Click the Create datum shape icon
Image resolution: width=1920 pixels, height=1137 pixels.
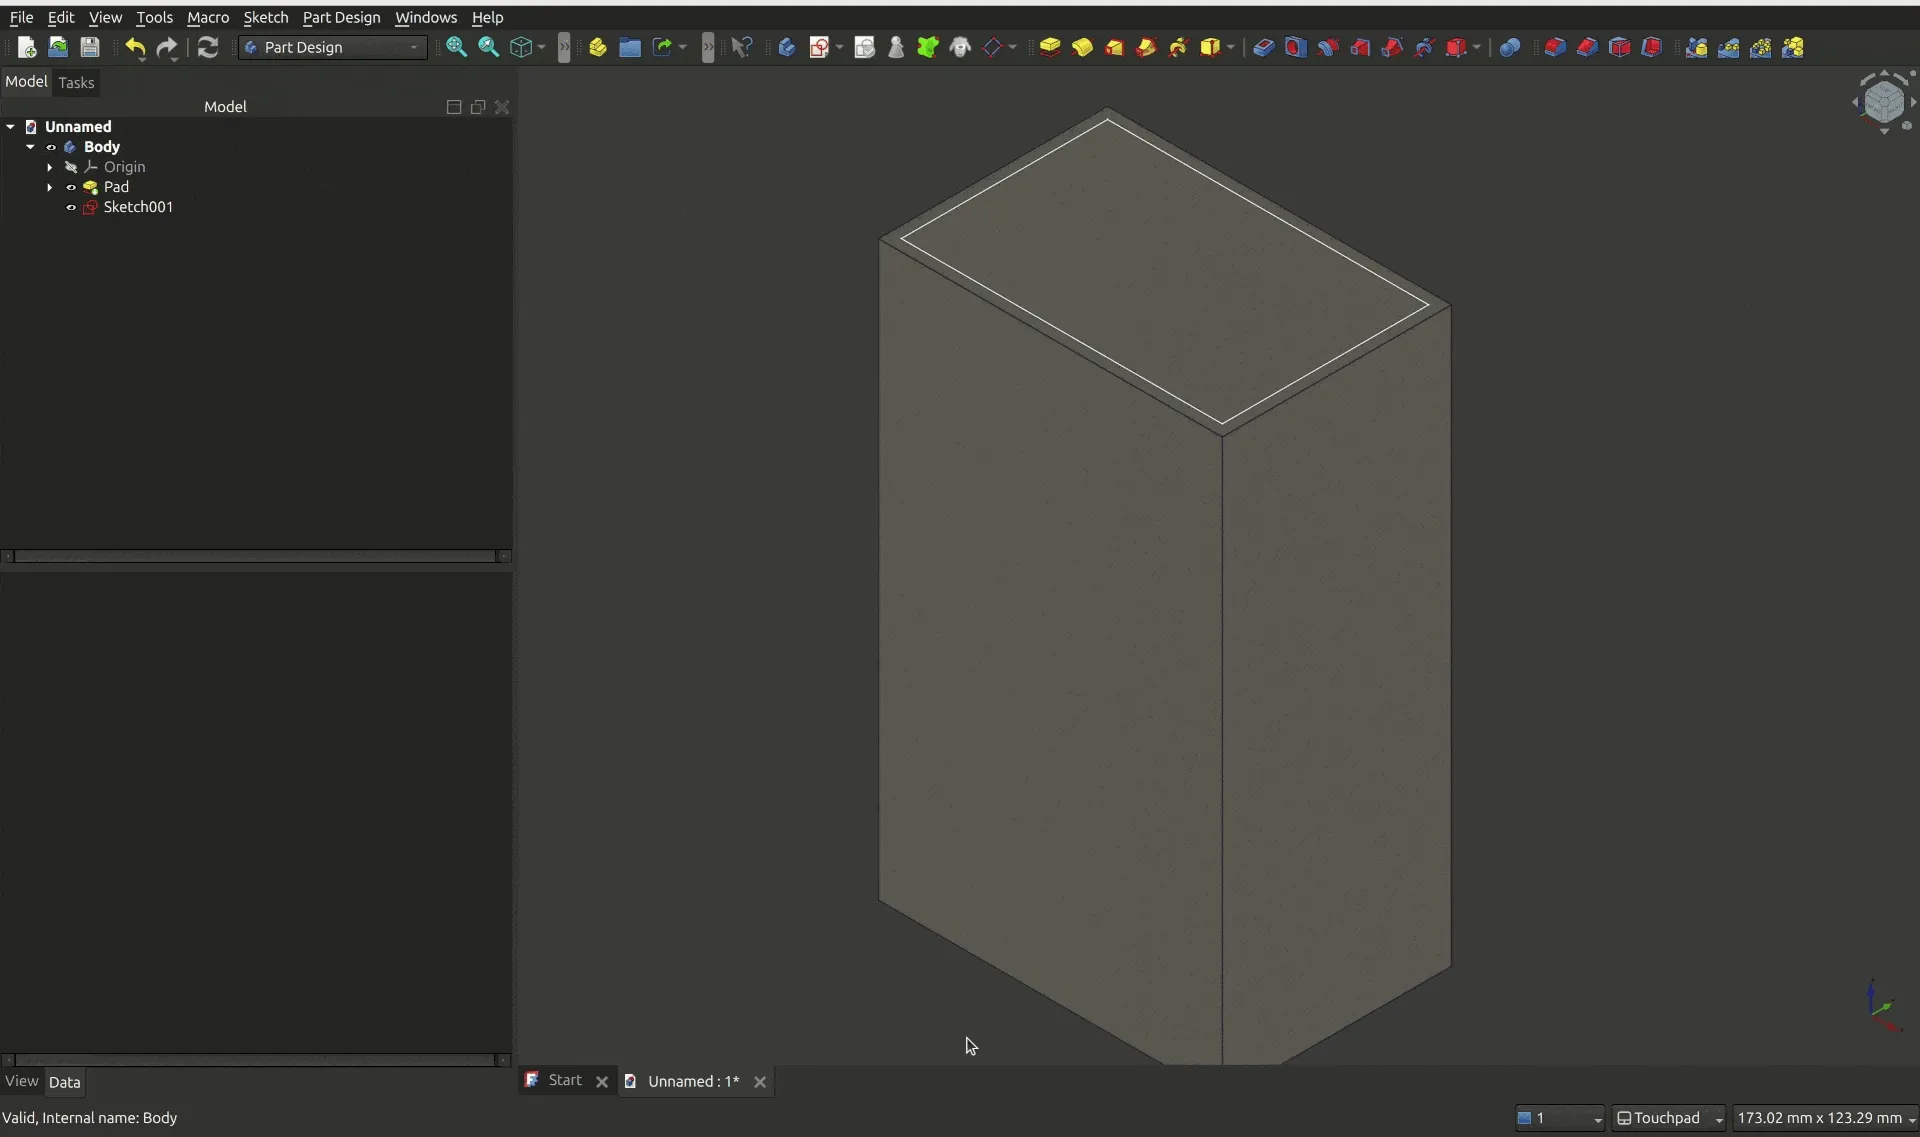tap(992, 47)
